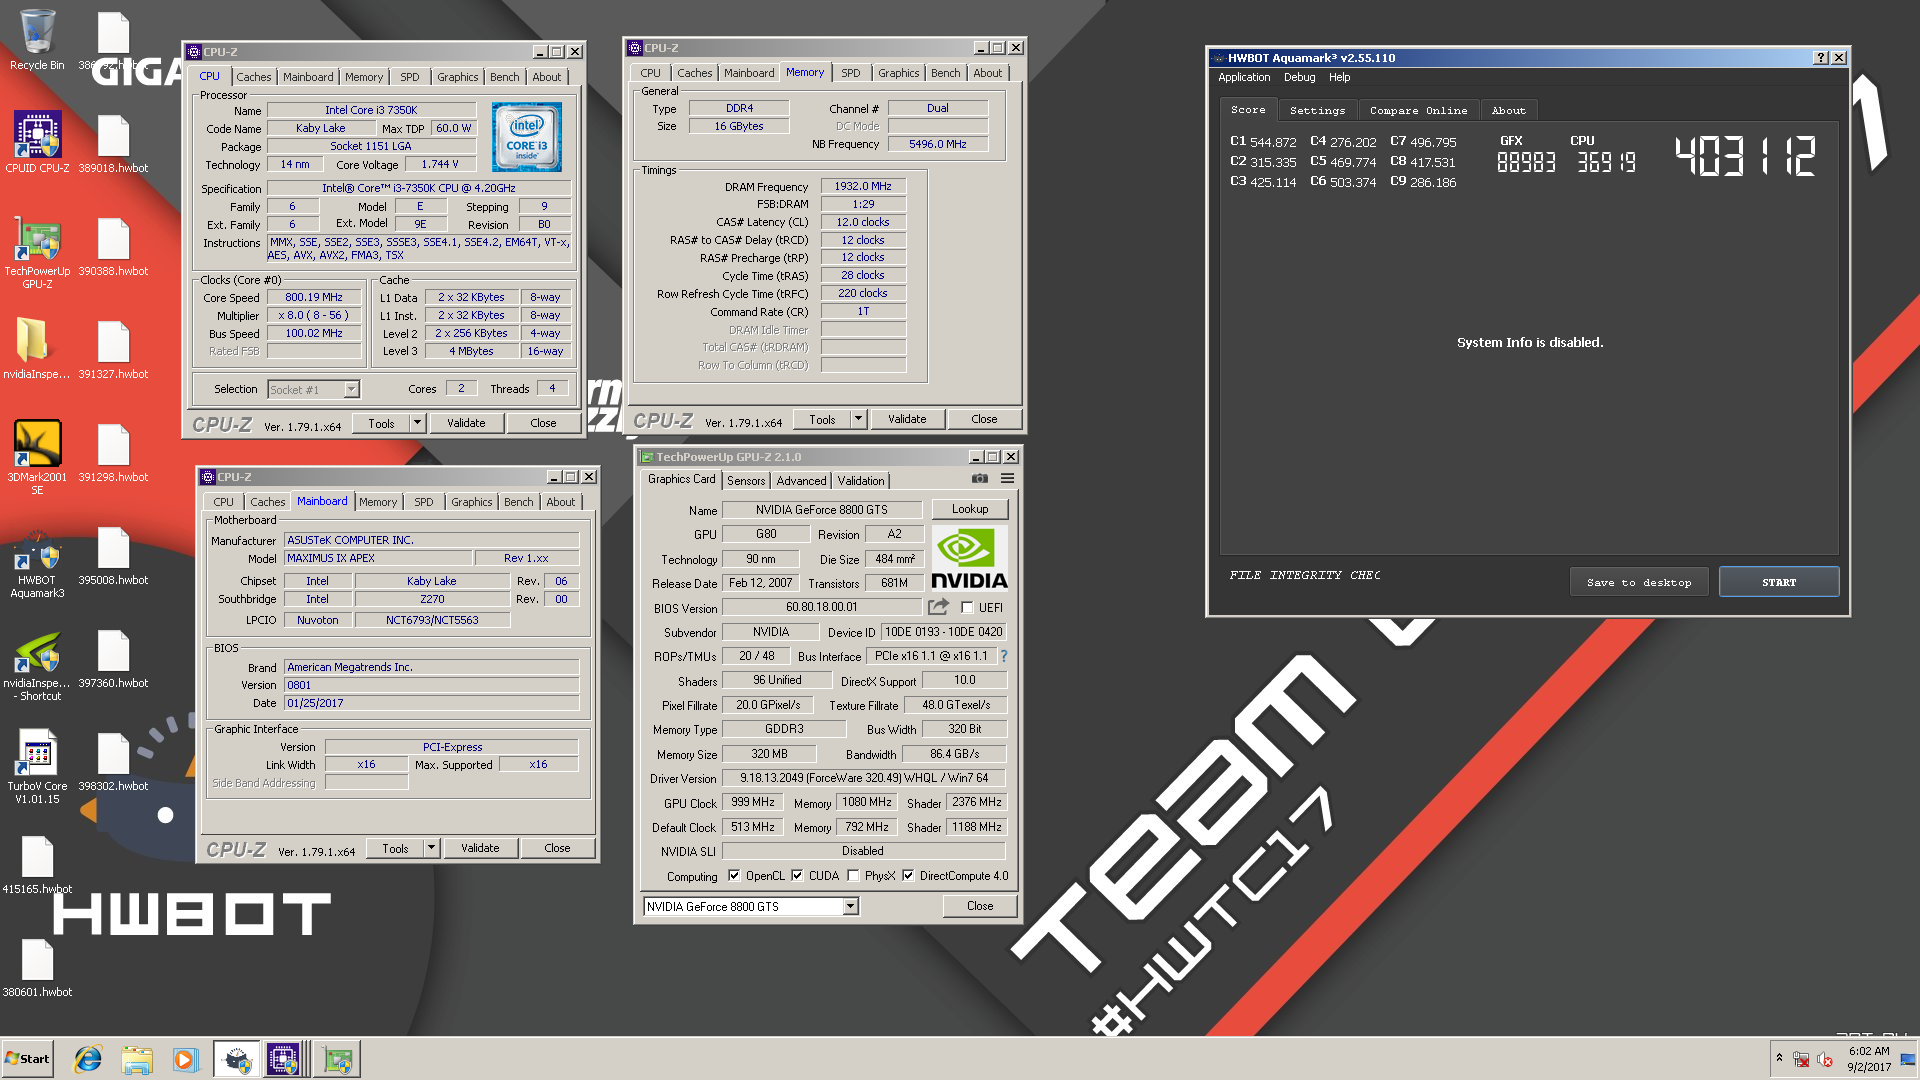Open Caches tab in CPU-Z Mainboard window

click(267, 502)
